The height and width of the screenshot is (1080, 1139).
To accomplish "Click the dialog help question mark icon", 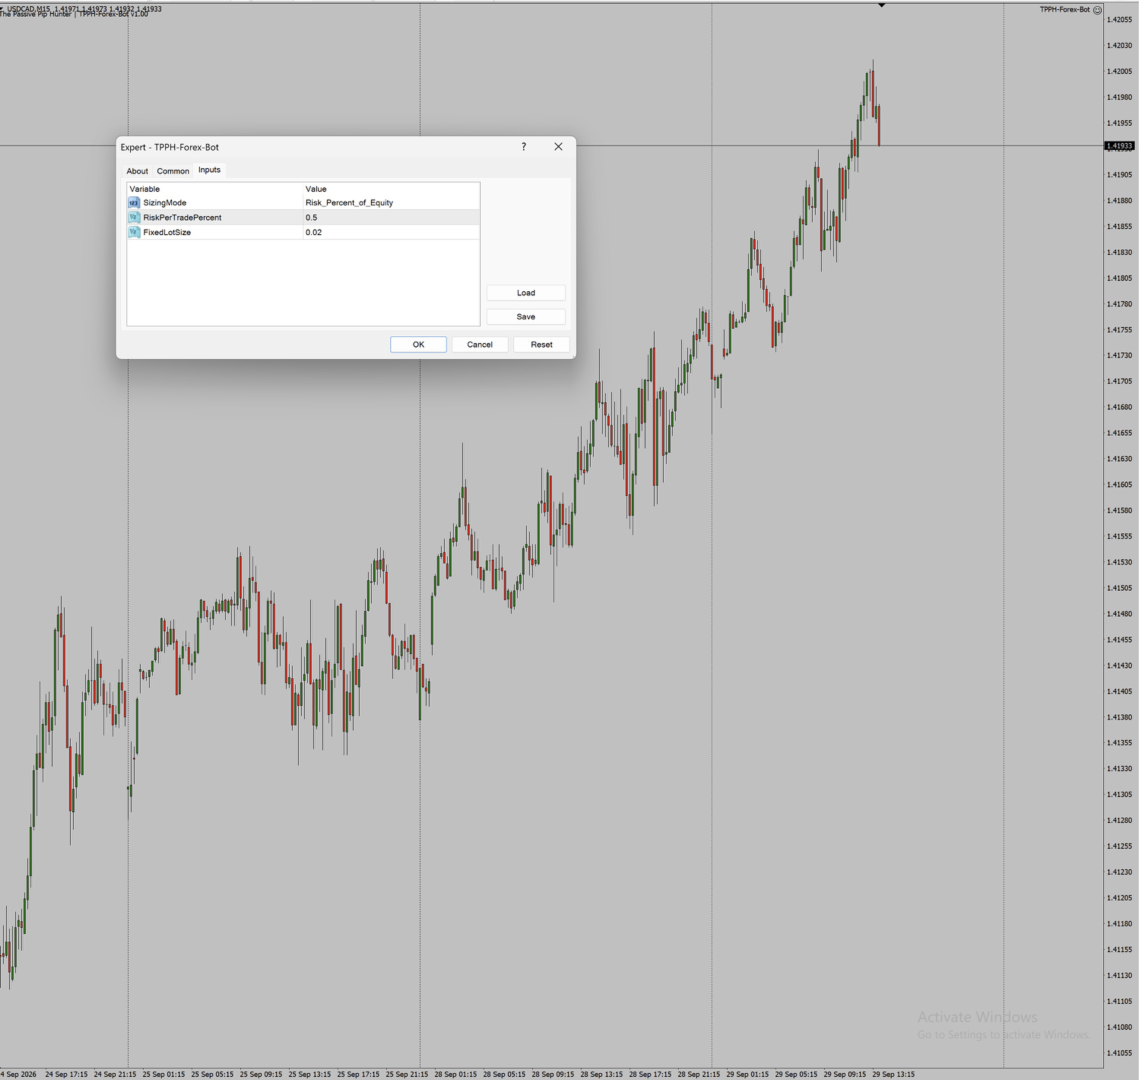I will pyautogui.click(x=524, y=147).
